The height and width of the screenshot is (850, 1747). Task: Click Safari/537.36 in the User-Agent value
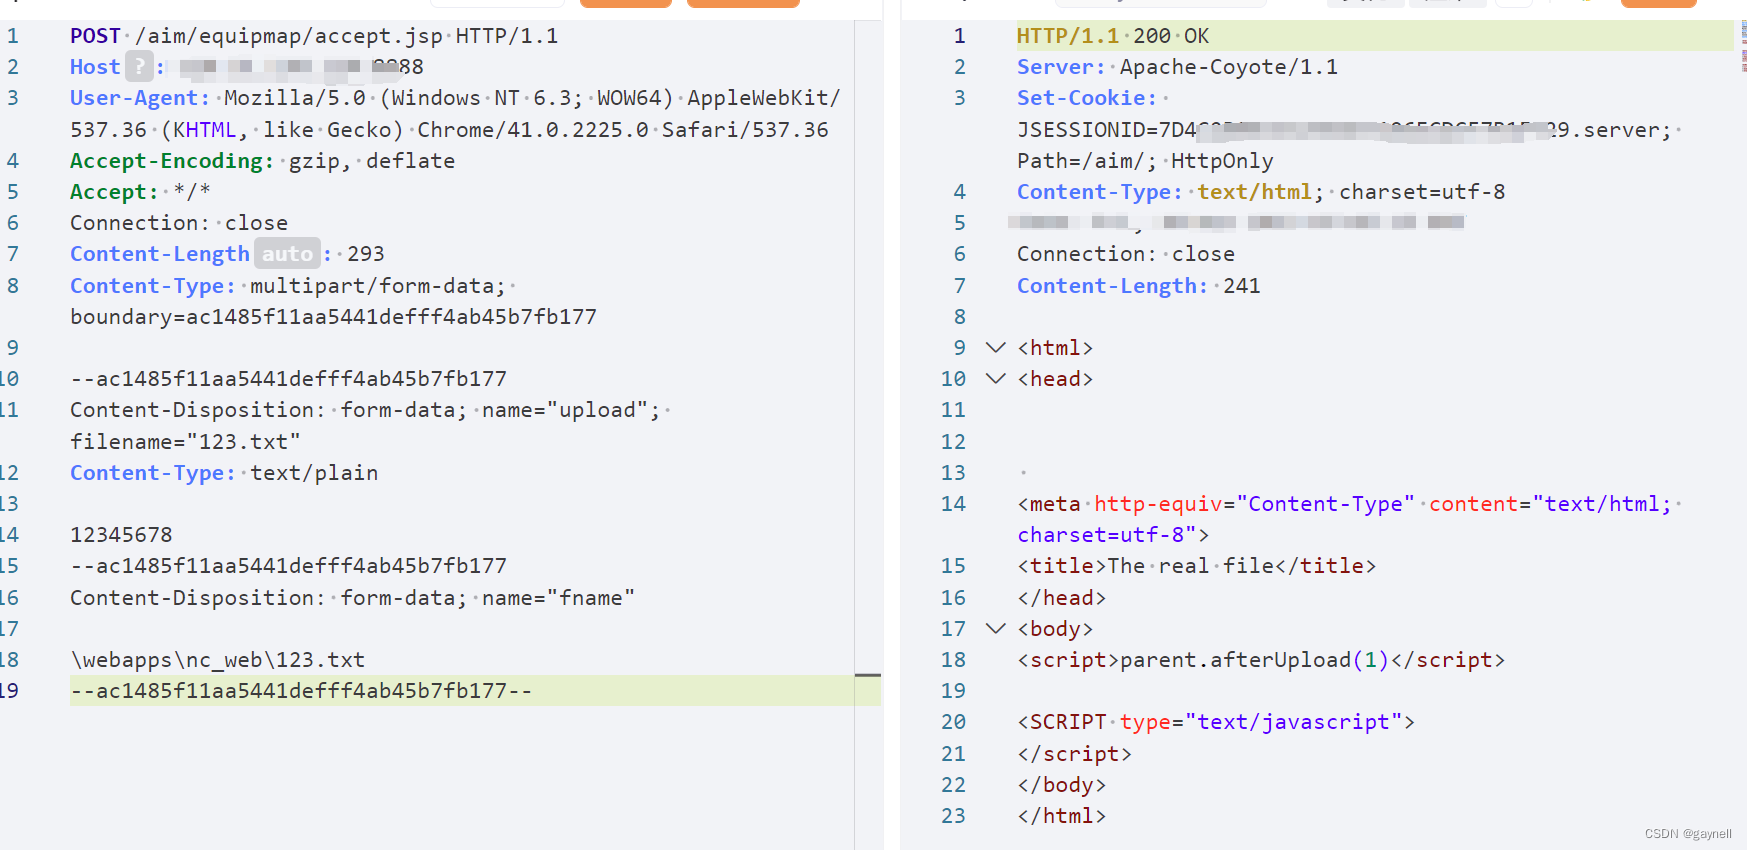pos(745,130)
